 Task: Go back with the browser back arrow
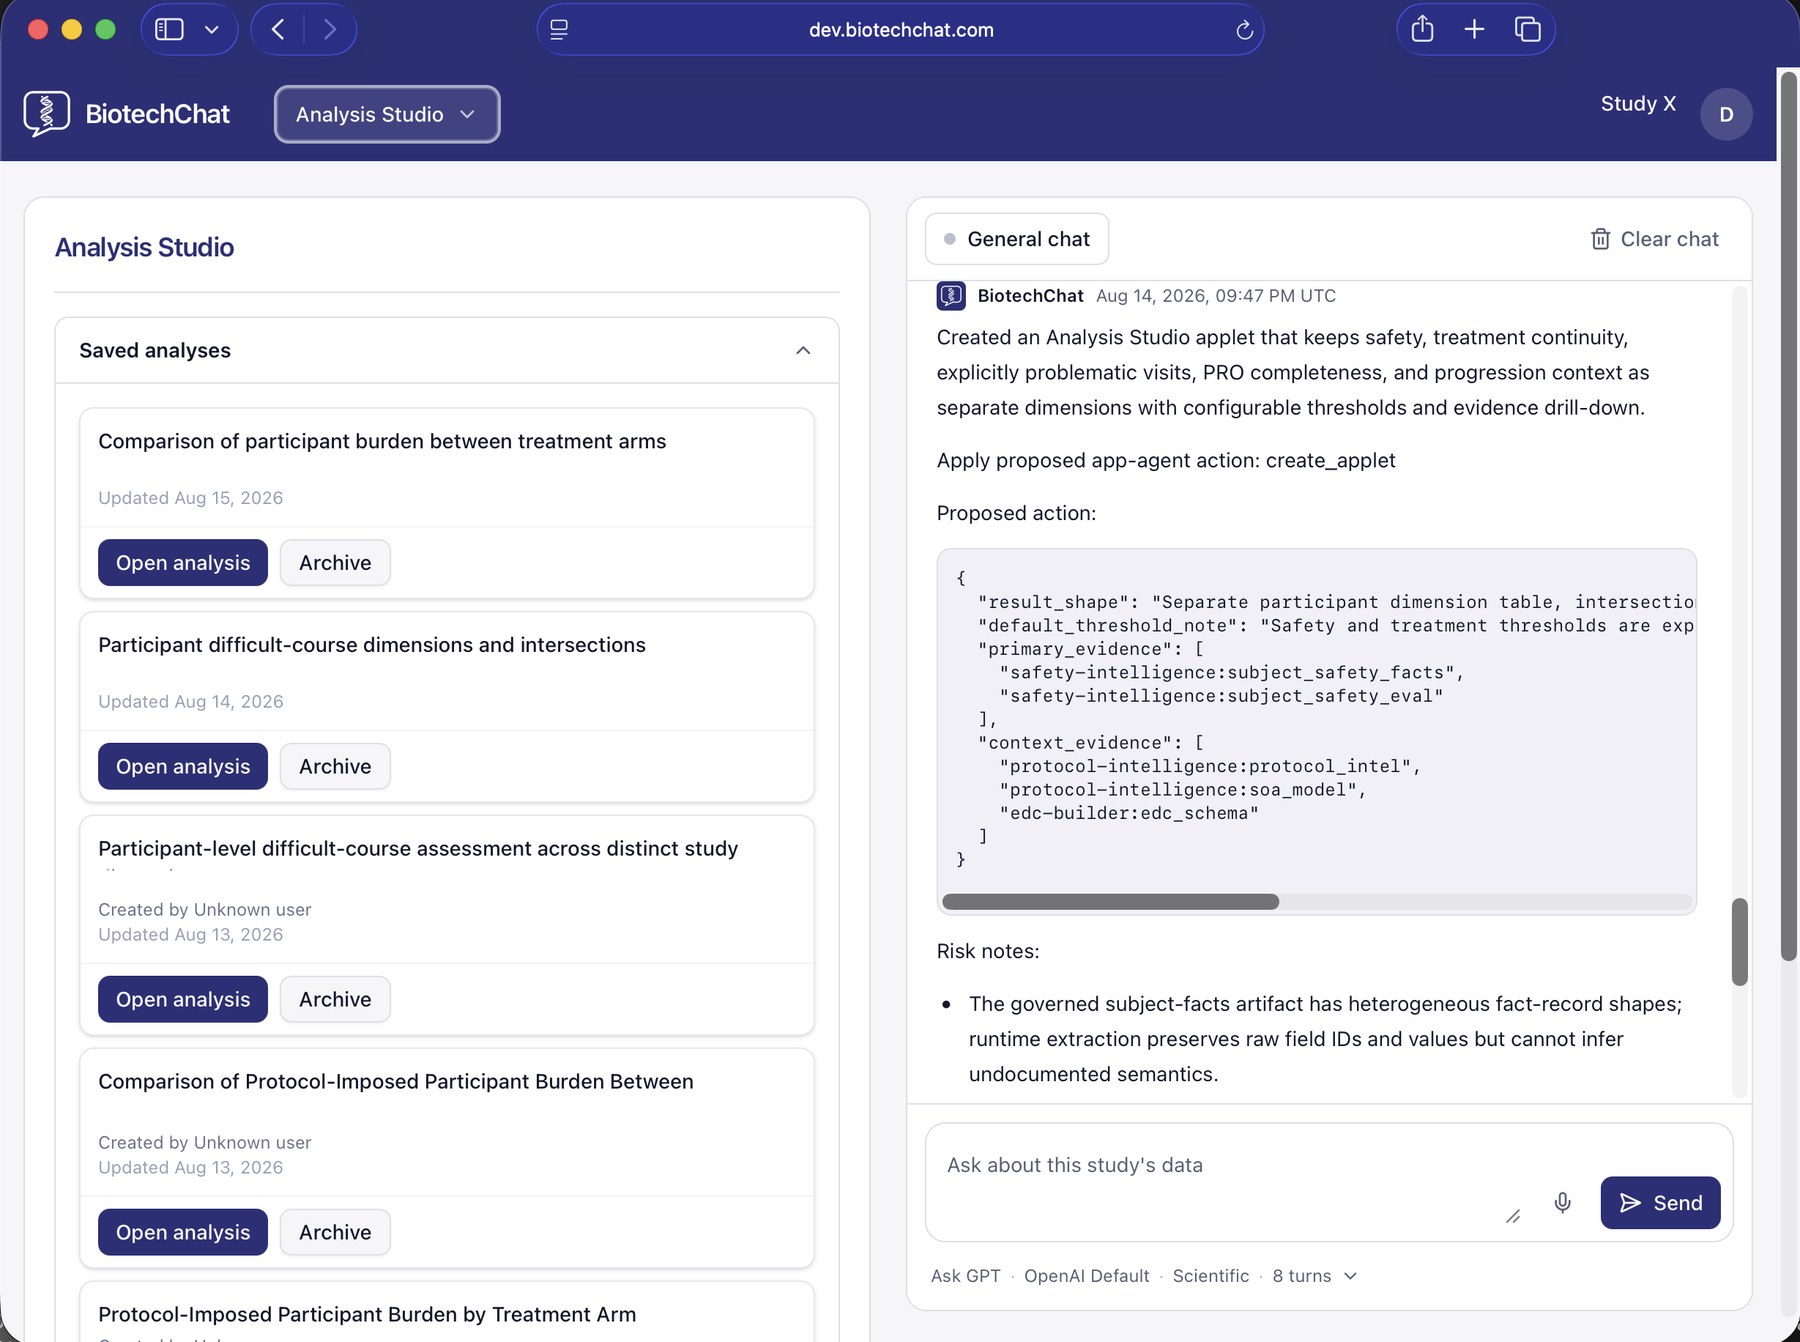[x=278, y=29]
